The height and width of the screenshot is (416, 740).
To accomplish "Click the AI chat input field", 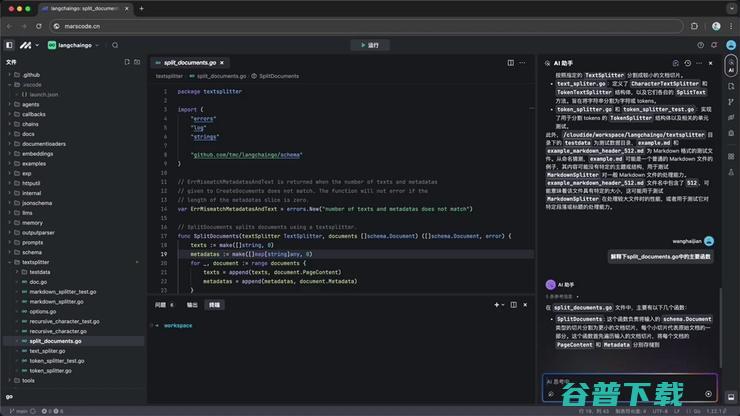I will click(630, 388).
